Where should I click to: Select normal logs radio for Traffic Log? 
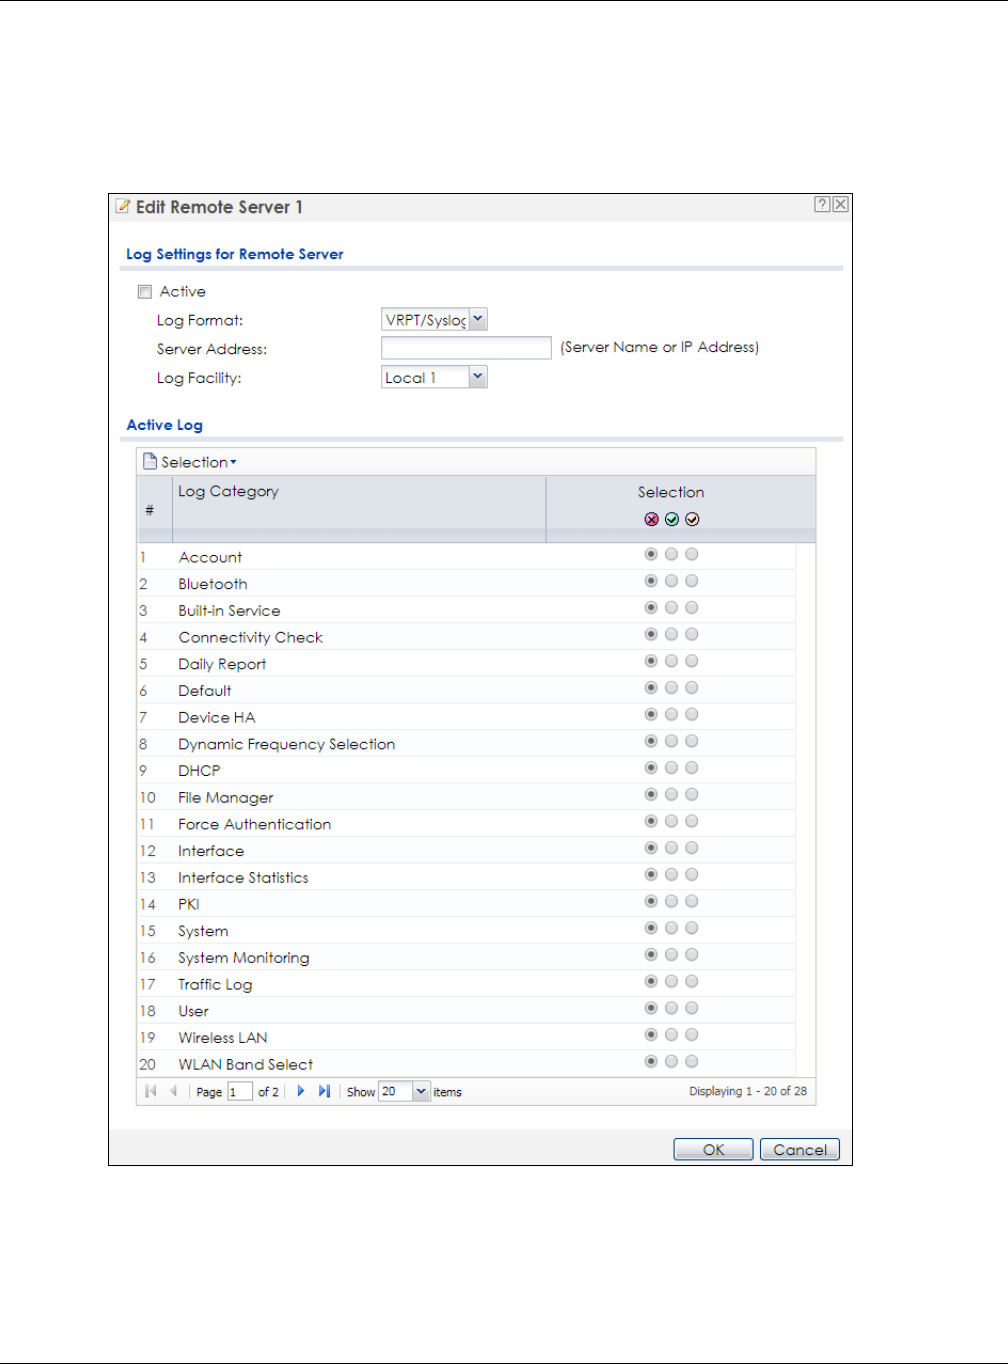tap(671, 982)
